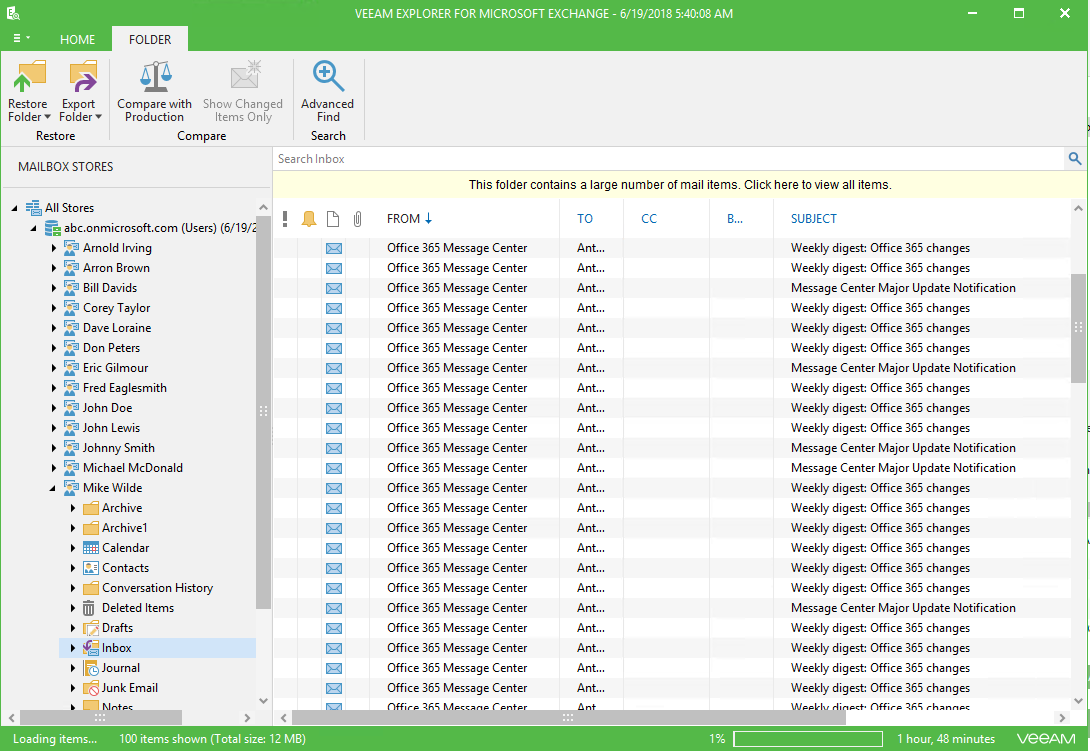
Task: Select the Archive folder under Mike Wilde
Action: (122, 508)
